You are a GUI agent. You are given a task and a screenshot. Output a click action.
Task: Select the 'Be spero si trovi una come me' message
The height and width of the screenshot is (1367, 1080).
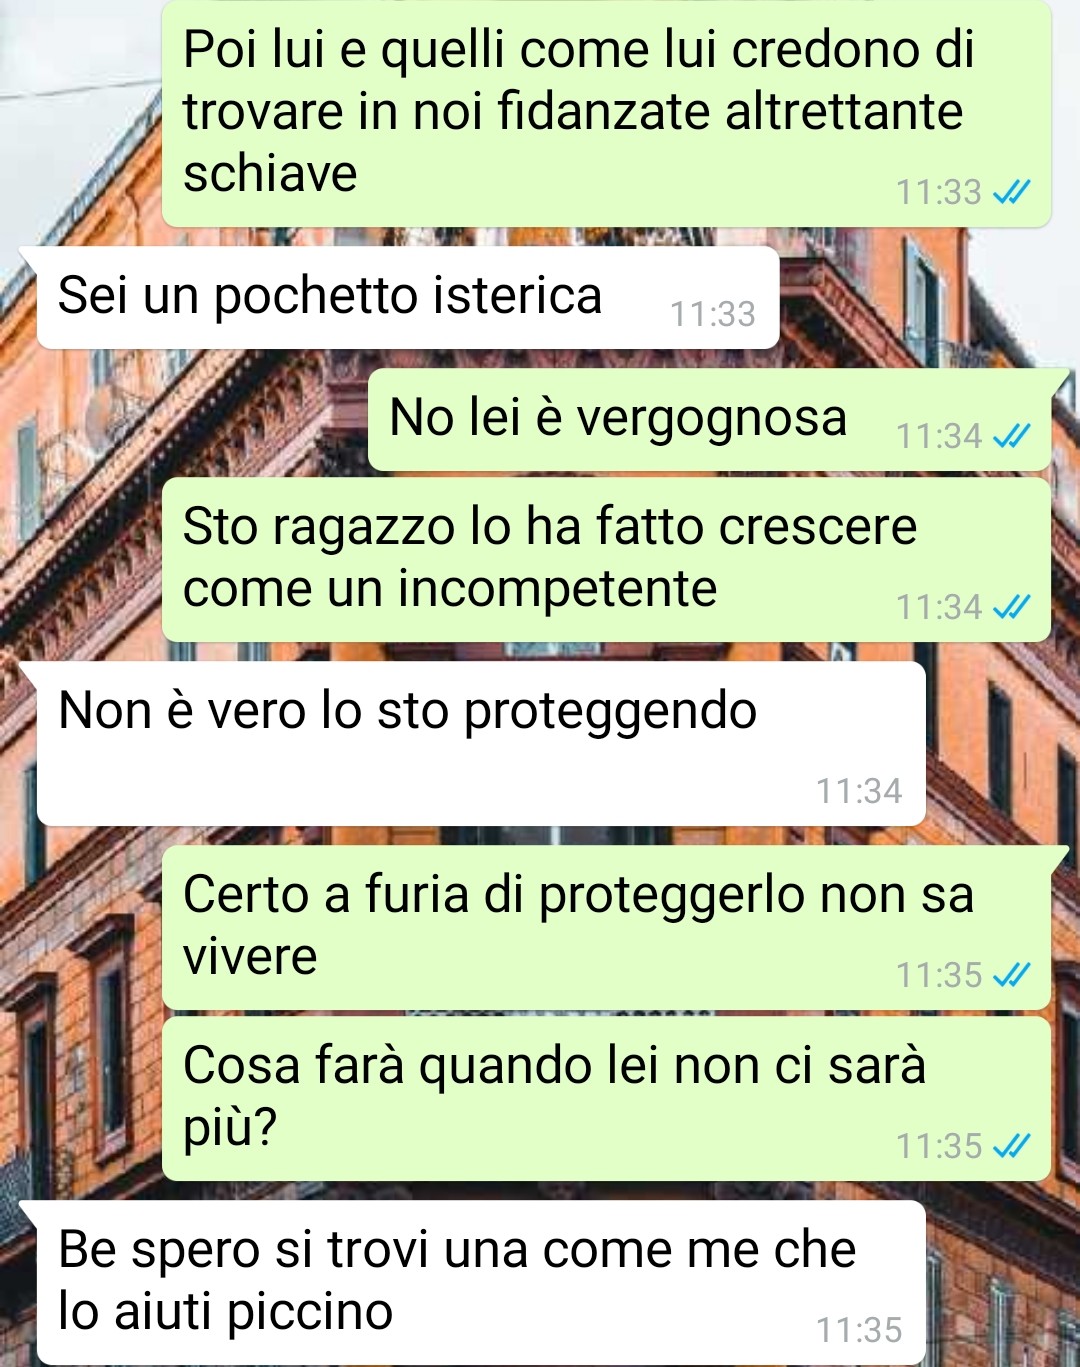[x=481, y=1283]
